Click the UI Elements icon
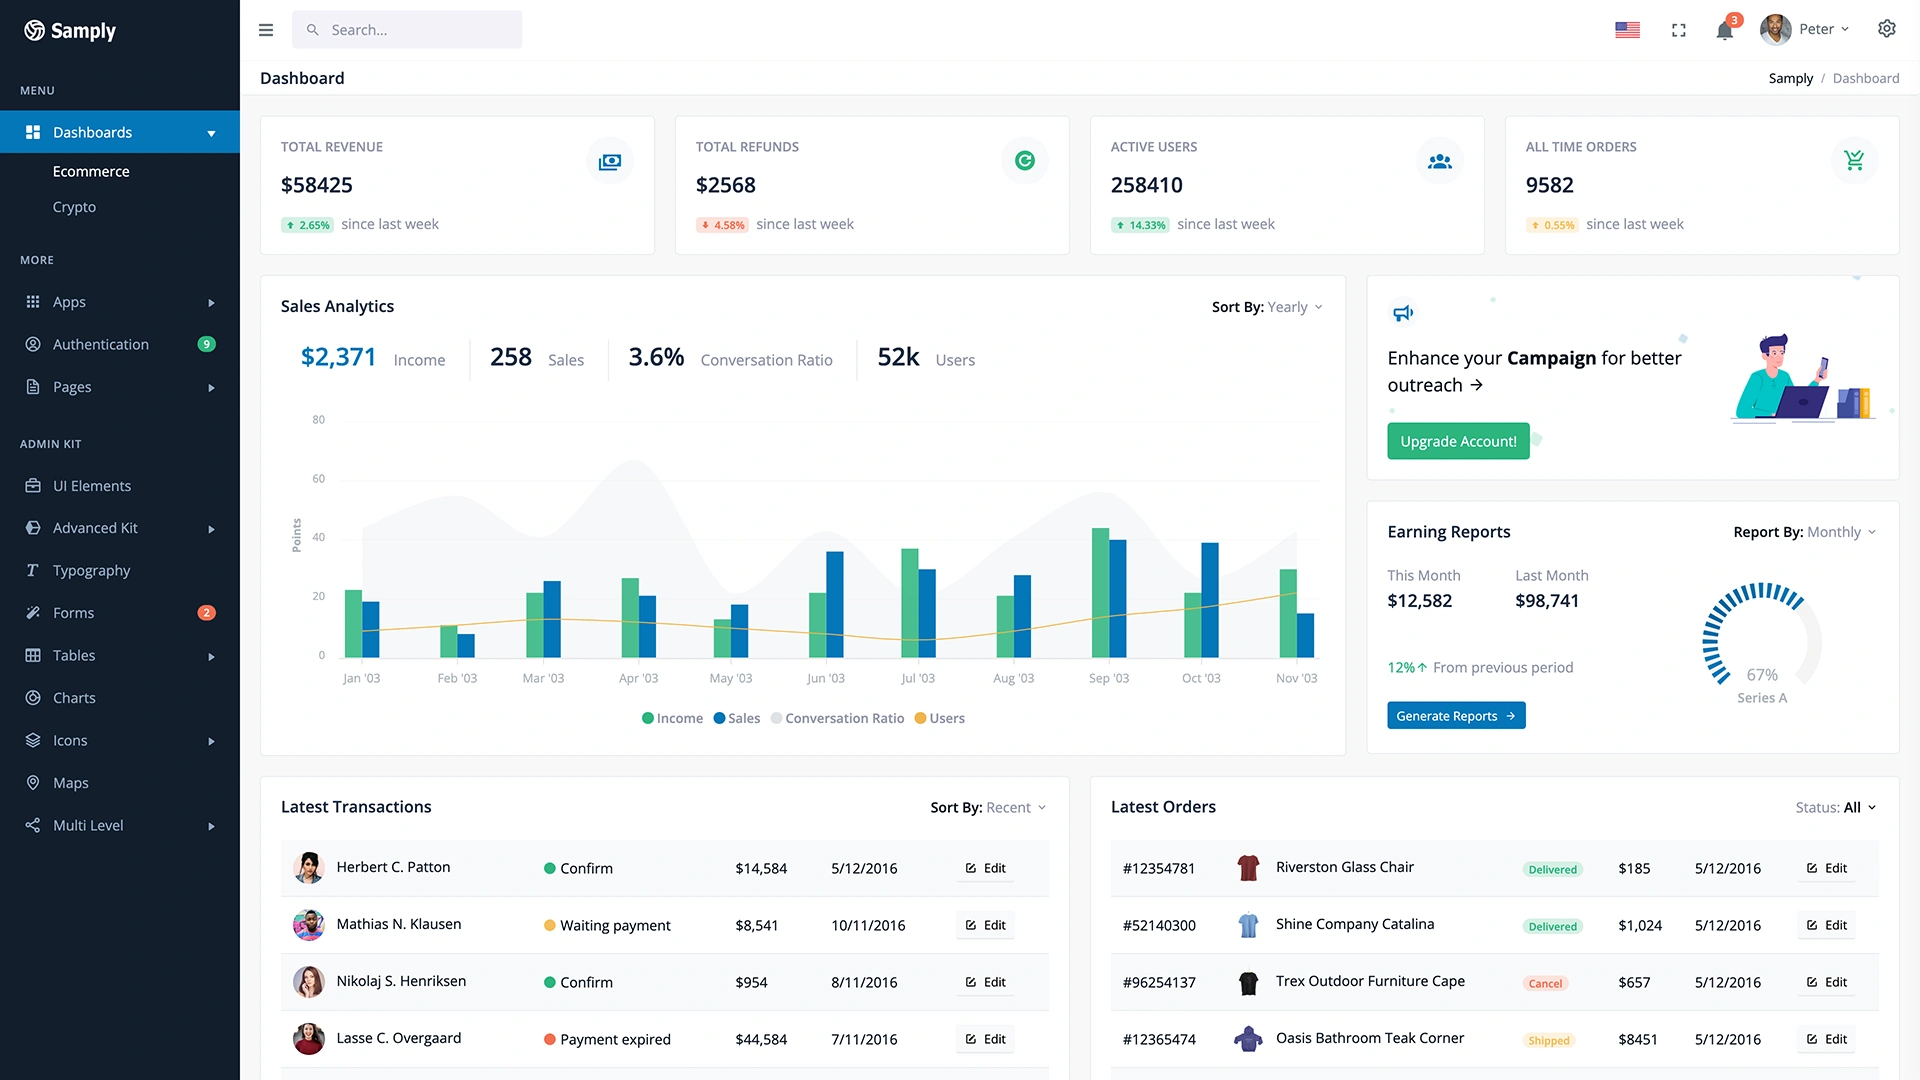The width and height of the screenshot is (1920, 1080). pyautogui.click(x=33, y=486)
